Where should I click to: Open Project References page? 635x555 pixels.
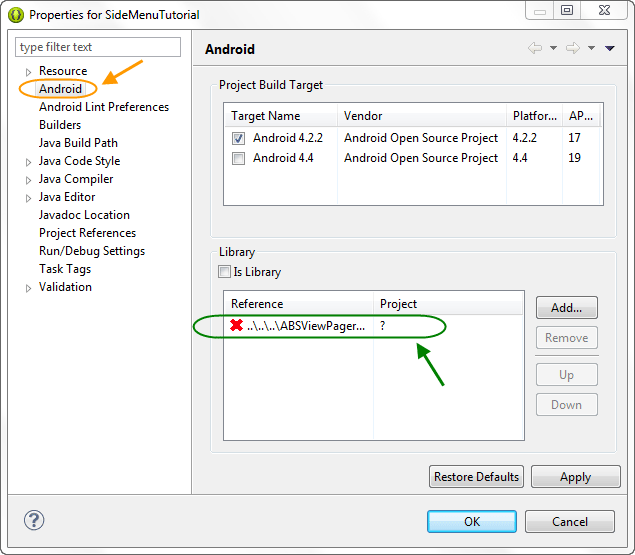coord(87,233)
